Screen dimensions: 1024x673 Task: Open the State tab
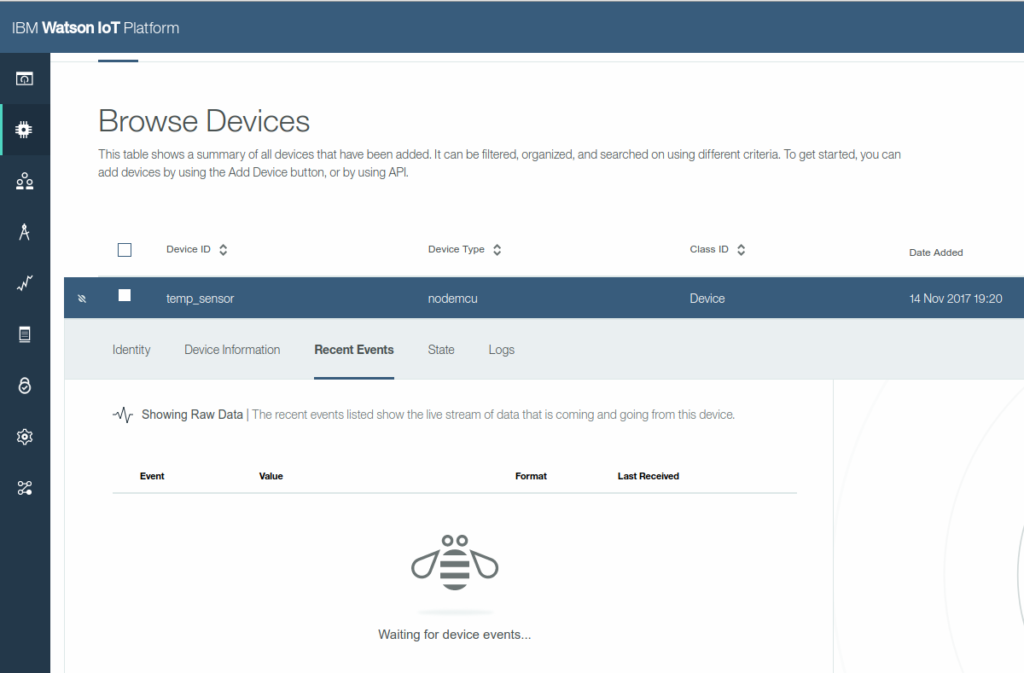click(x=441, y=350)
